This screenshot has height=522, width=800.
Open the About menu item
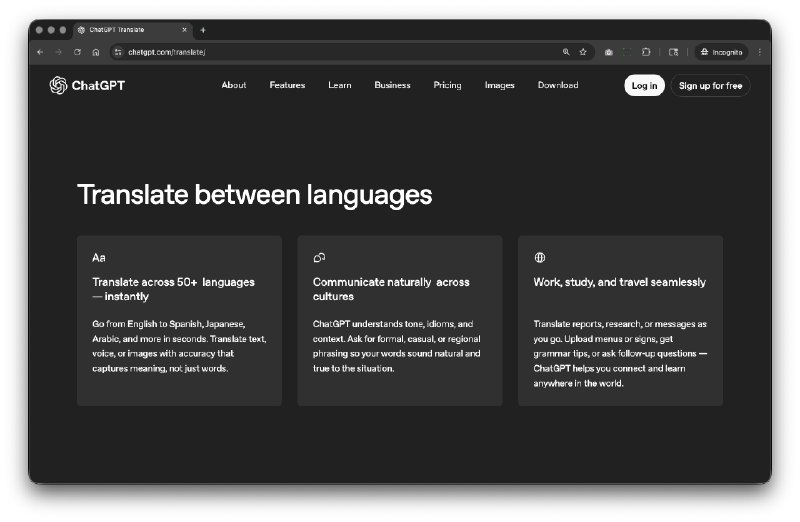pos(234,85)
